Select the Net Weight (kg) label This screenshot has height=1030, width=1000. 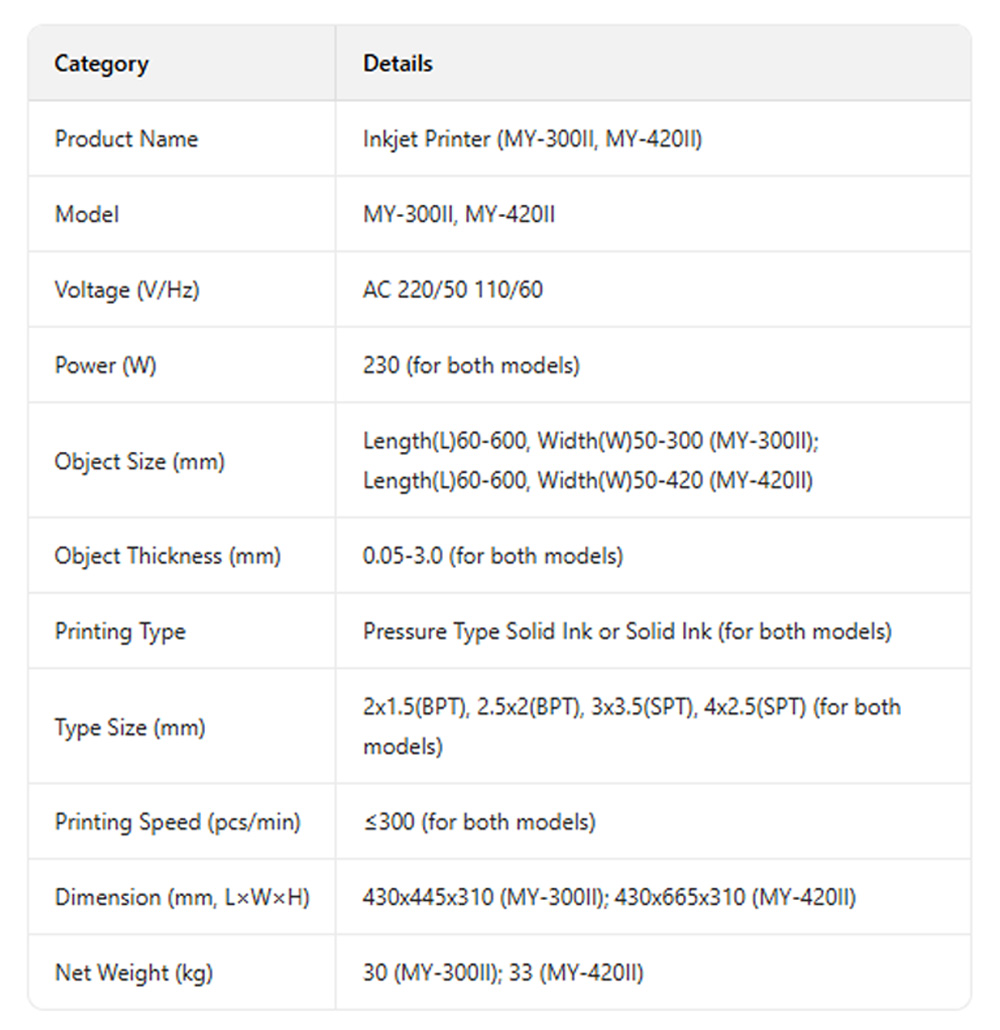[133, 972]
